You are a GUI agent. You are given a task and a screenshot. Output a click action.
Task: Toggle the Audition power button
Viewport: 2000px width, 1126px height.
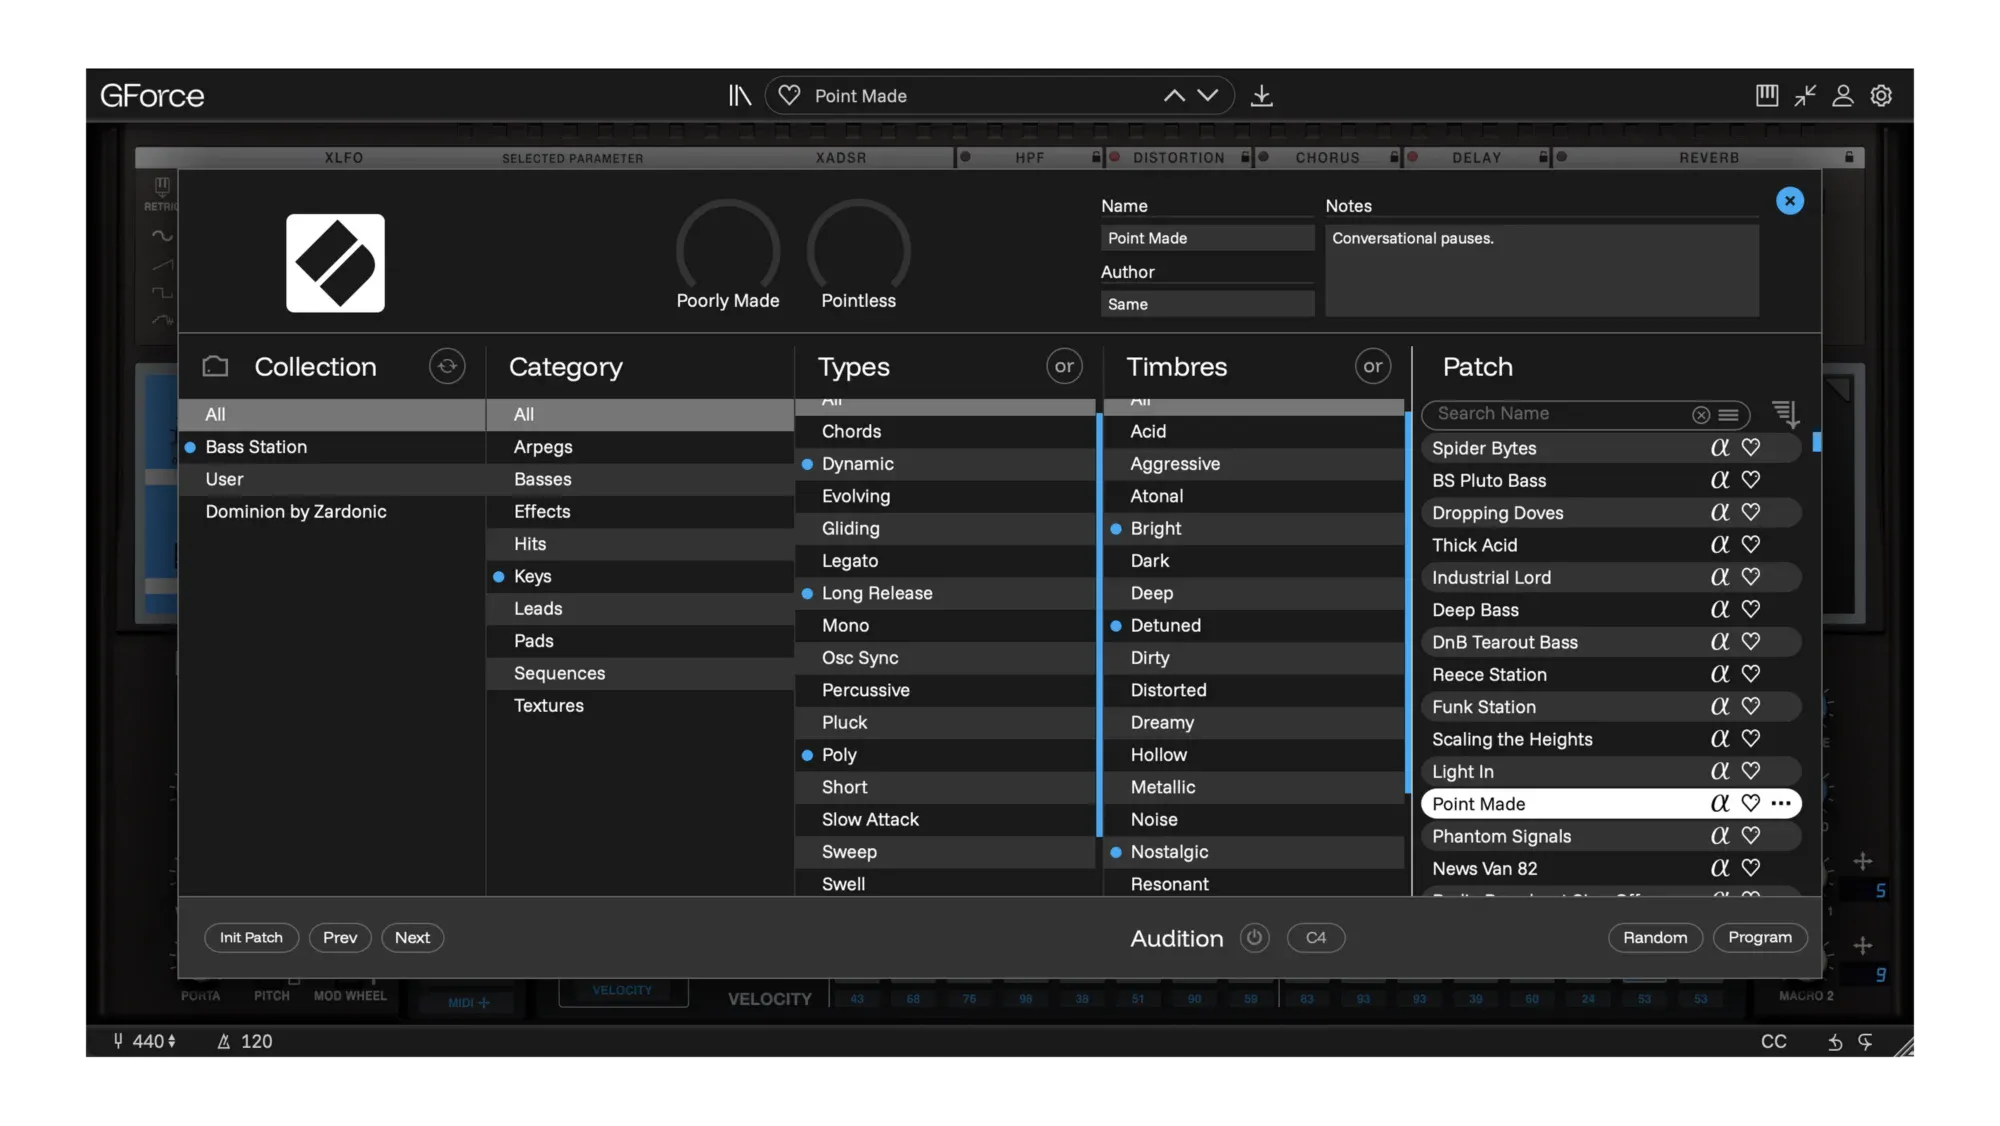point(1254,937)
